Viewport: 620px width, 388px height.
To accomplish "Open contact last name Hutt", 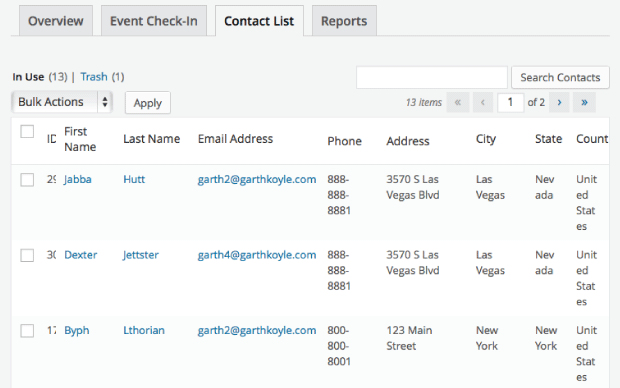I will coord(134,180).
